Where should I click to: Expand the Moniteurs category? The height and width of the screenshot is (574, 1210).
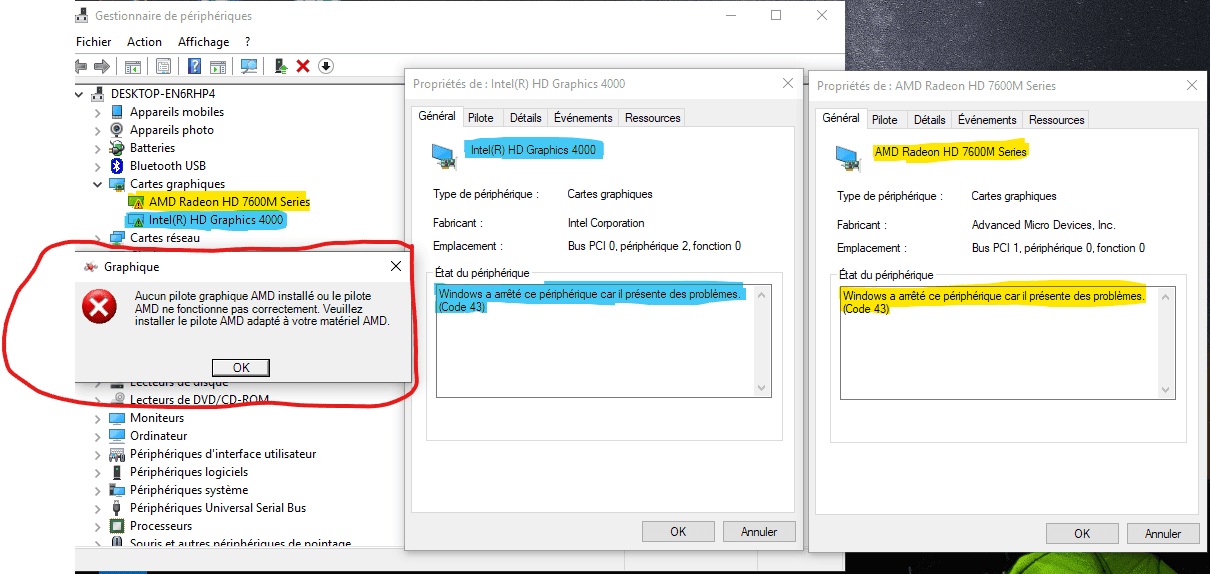pos(98,418)
